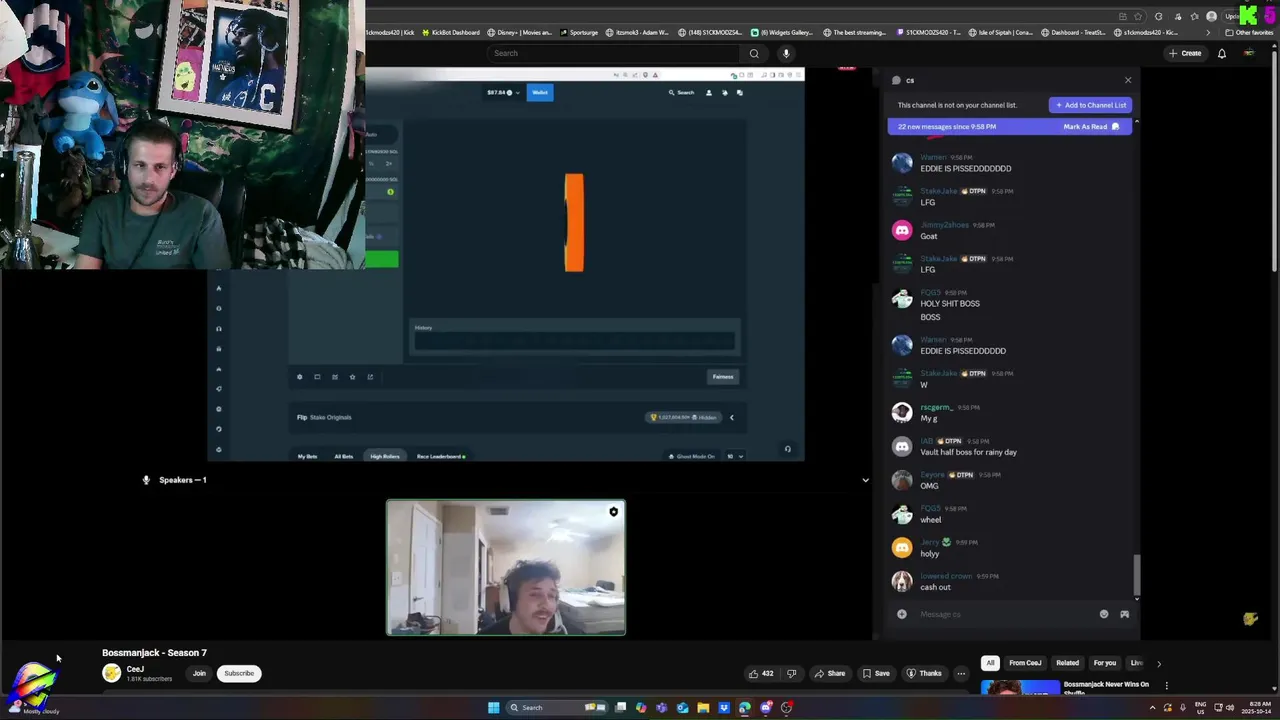1280x720 pixels.
Task: Show hidden tray icons chevron
Action: point(1152,707)
